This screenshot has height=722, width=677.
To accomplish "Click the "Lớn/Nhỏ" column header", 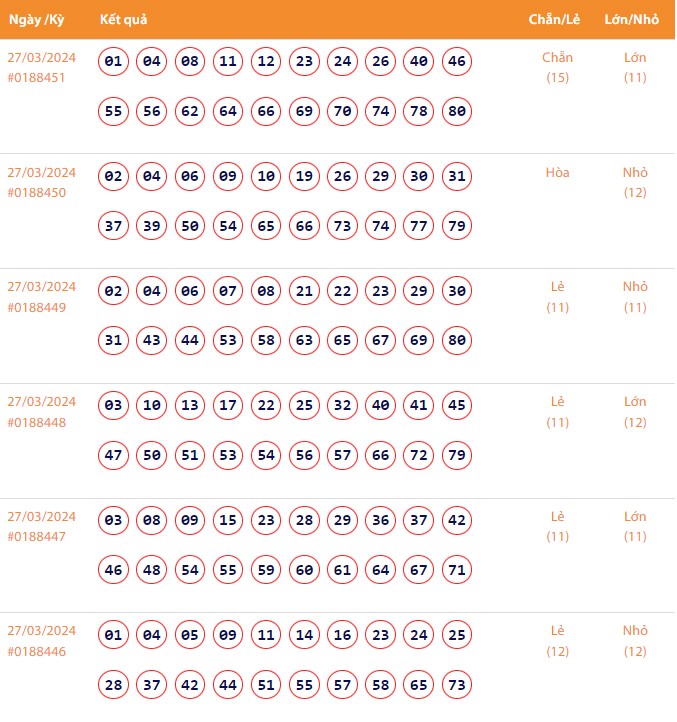I will [634, 20].
